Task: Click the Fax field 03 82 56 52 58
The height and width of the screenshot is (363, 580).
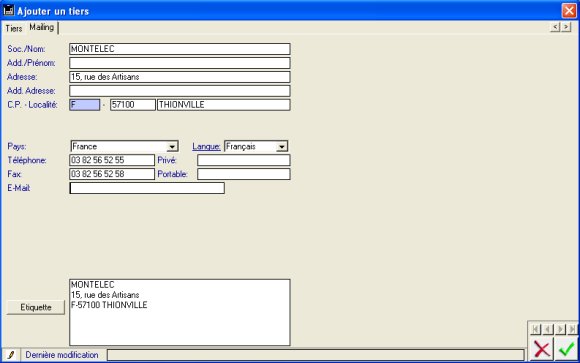Action: [112, 174]
